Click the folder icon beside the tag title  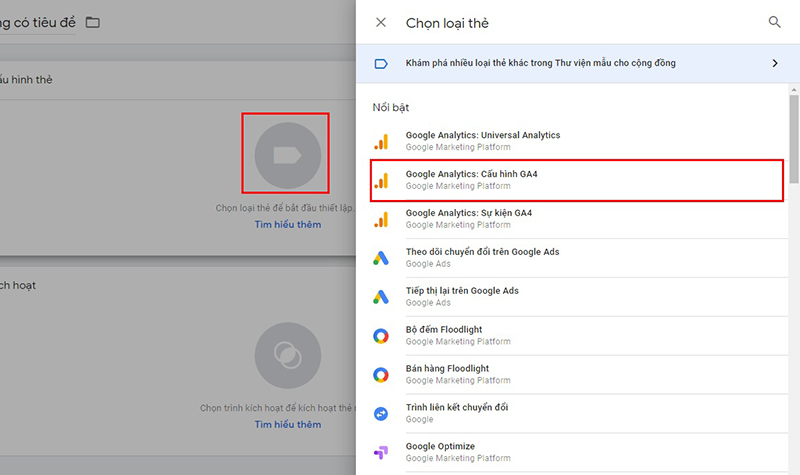click(92, 22)
